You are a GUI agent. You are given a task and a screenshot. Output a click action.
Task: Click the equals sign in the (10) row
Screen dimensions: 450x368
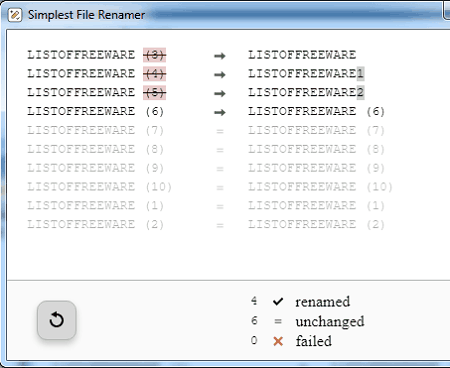[220, 188]
